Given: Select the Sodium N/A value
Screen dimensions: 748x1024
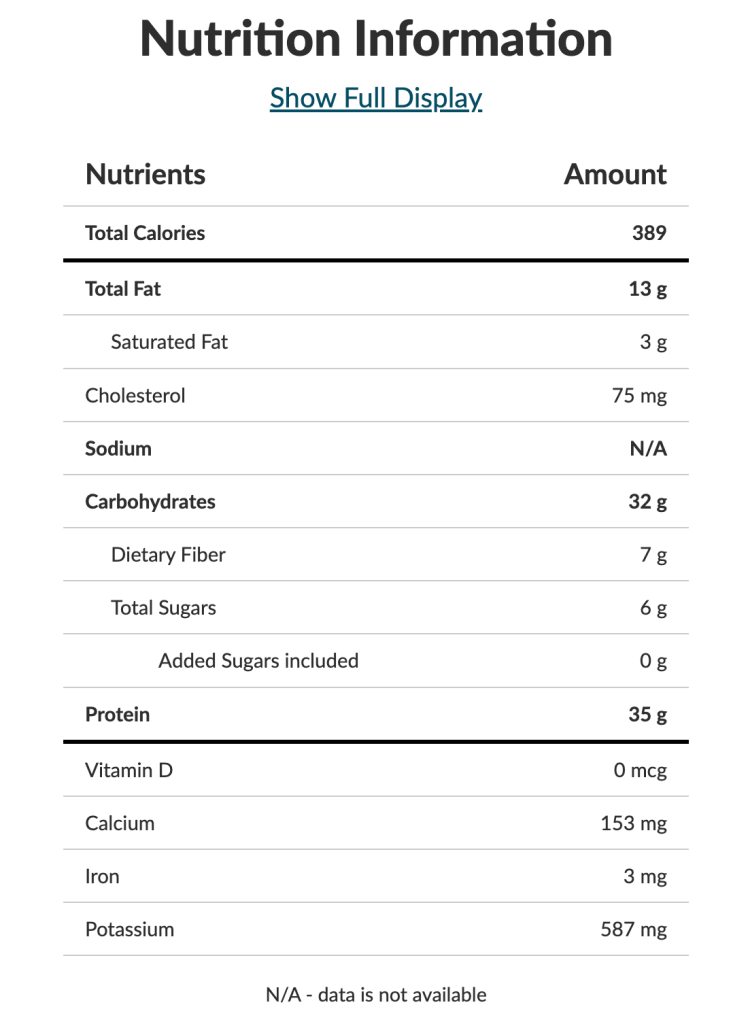Looking at the screenshot, I should [x=648, y=449].
